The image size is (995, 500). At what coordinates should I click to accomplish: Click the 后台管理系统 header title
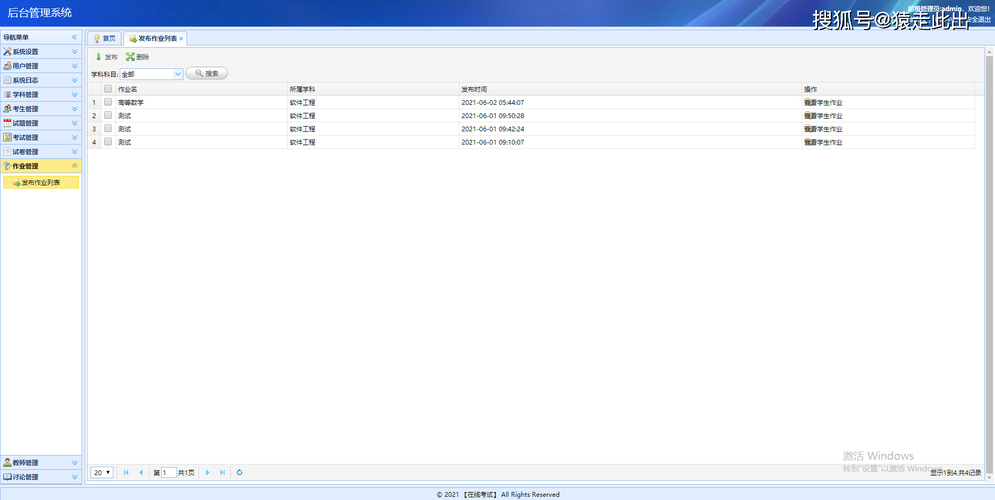pyautogui.click(x=40, y=13)
